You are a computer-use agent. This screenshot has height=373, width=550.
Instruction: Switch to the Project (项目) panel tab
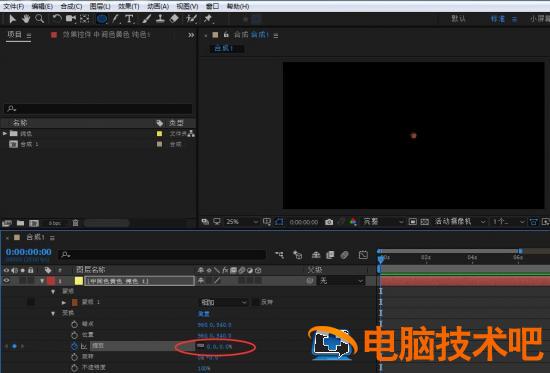(x=15, y=34)
